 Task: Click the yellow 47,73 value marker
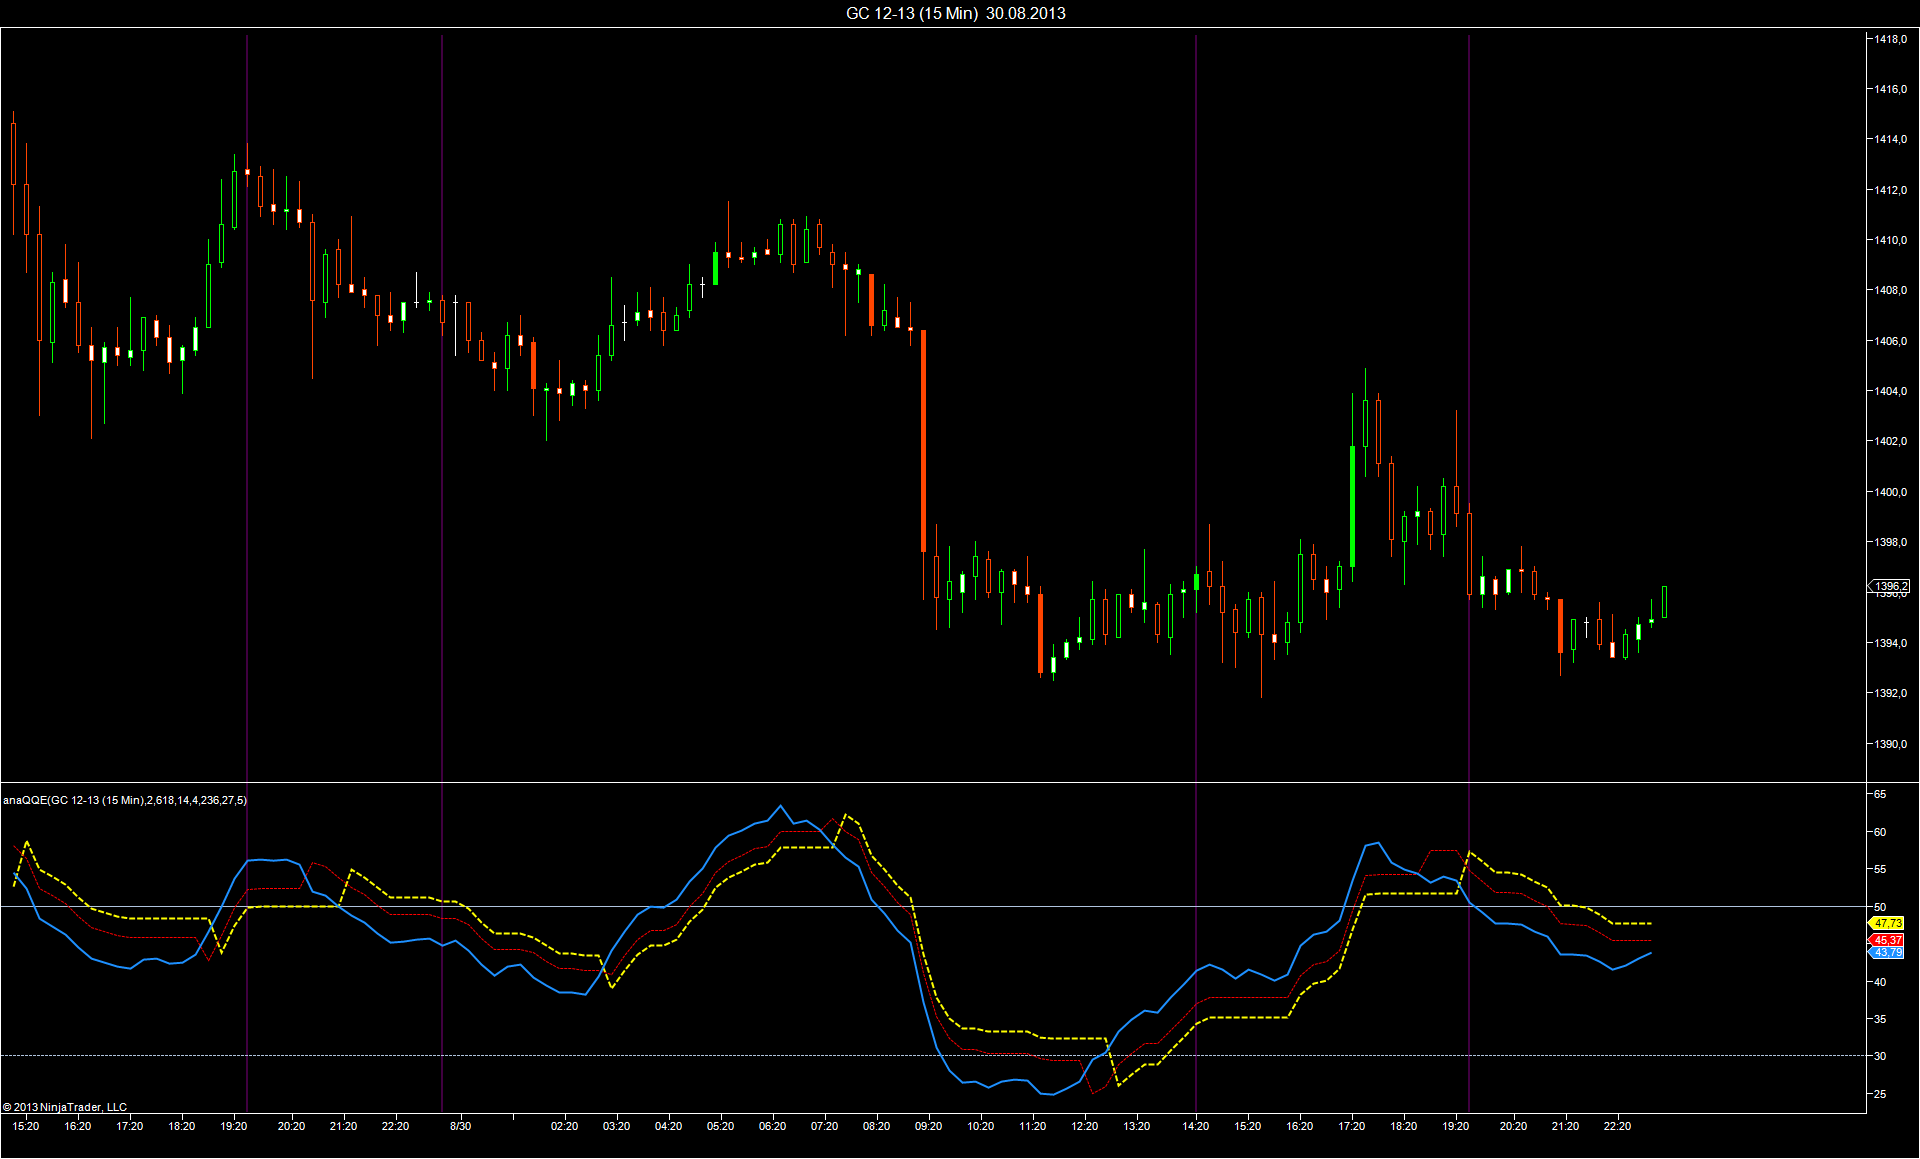tap(1888, 923)
